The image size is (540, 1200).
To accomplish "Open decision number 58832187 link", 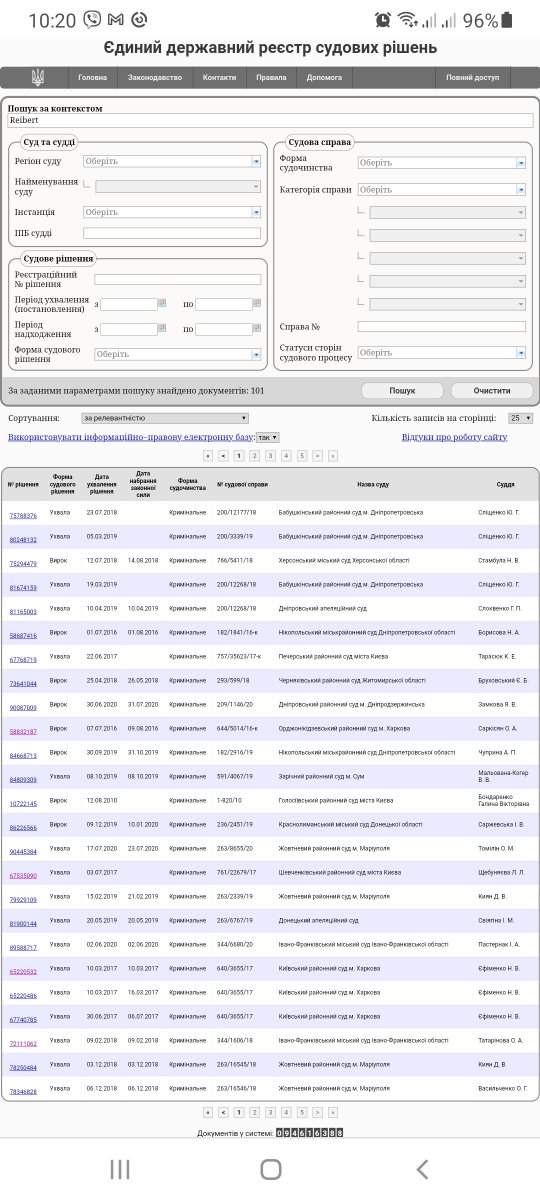I will click(23, 732).
